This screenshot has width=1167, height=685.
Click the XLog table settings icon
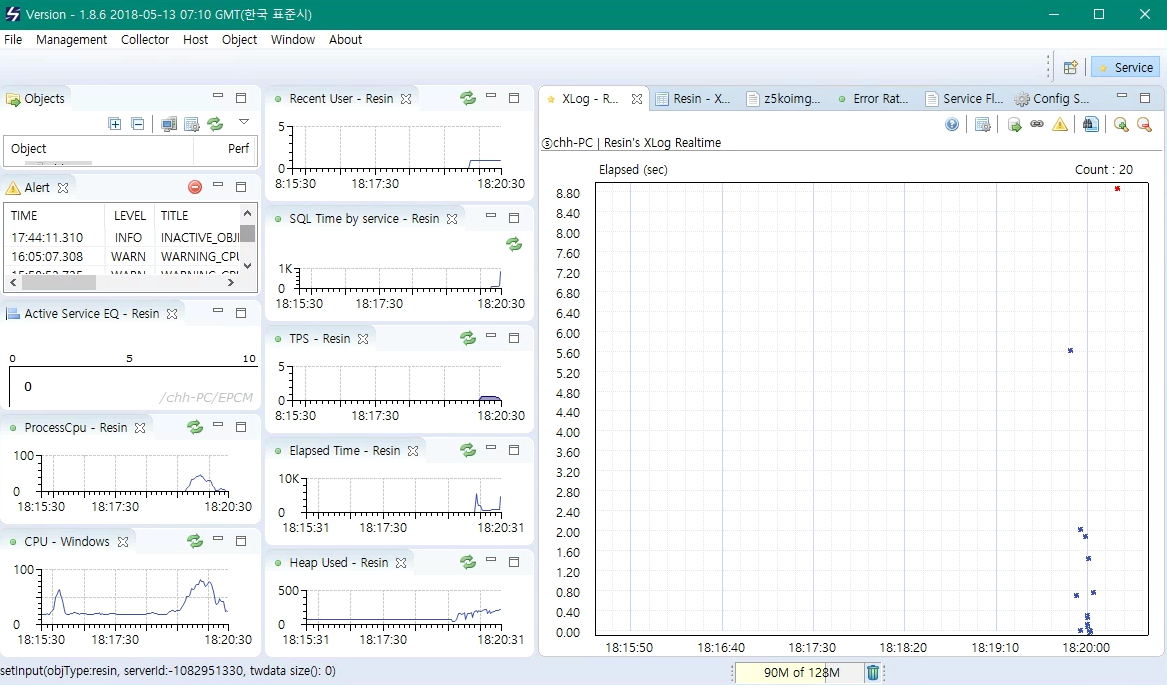click(982, 124)
